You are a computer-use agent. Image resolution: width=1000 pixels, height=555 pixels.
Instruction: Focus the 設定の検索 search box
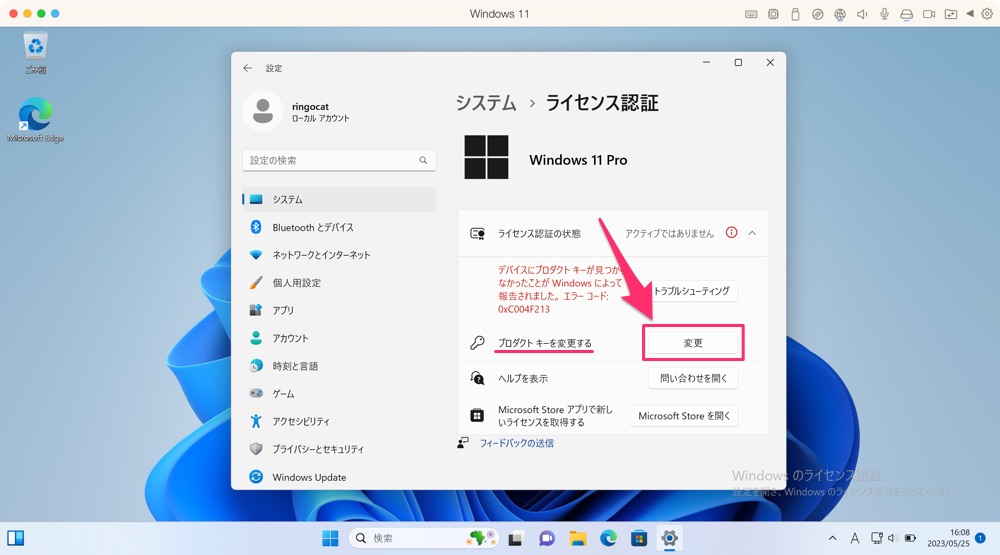pyautogui.click(x=339, y=160)
